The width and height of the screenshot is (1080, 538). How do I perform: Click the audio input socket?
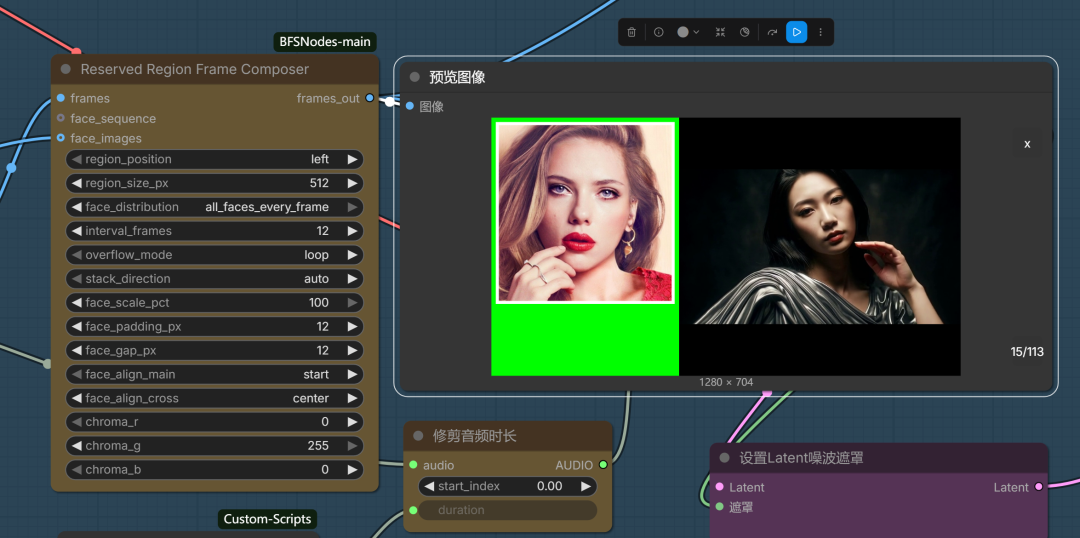click(413, 465)
